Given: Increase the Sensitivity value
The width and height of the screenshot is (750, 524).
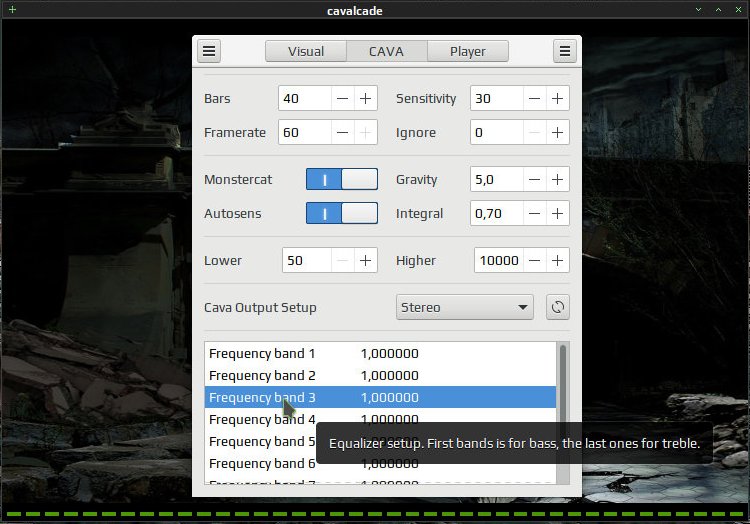Looking at the screenshot, I should [557, 98].
